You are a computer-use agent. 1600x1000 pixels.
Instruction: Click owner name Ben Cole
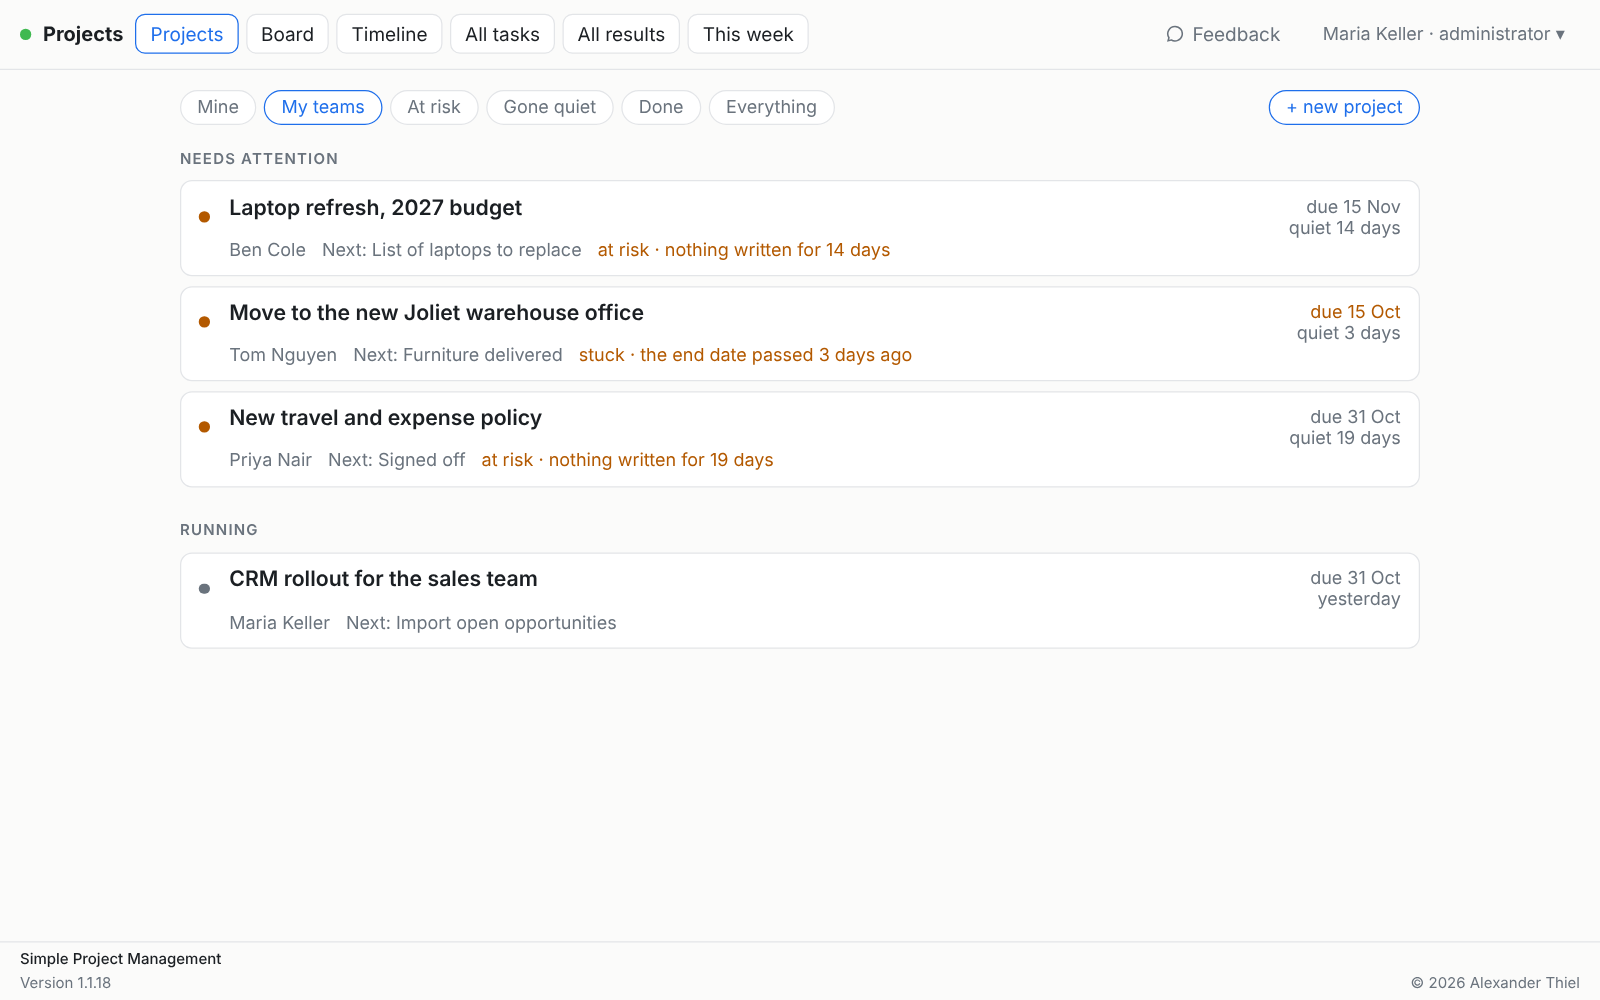(x=267, y=250)
